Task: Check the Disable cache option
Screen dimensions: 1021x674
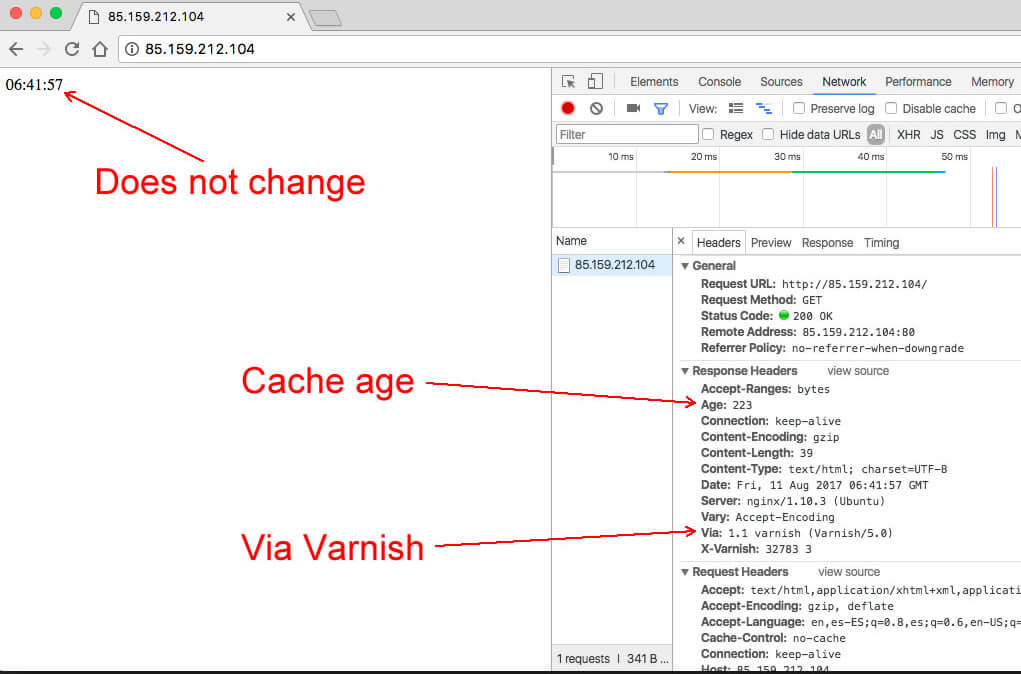Action: tap(891, 108)
